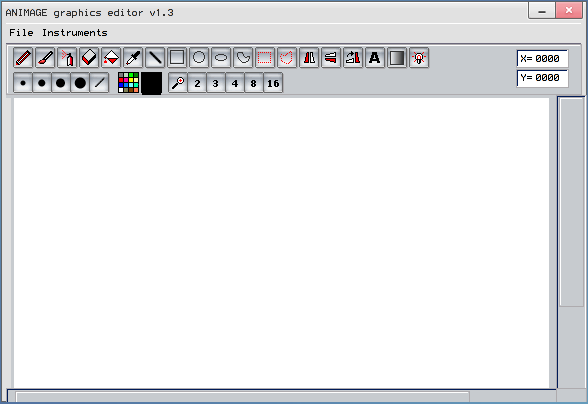Screen dimensions: 588x404
Task: Click the rotate image icon
Action: (353, 58)
